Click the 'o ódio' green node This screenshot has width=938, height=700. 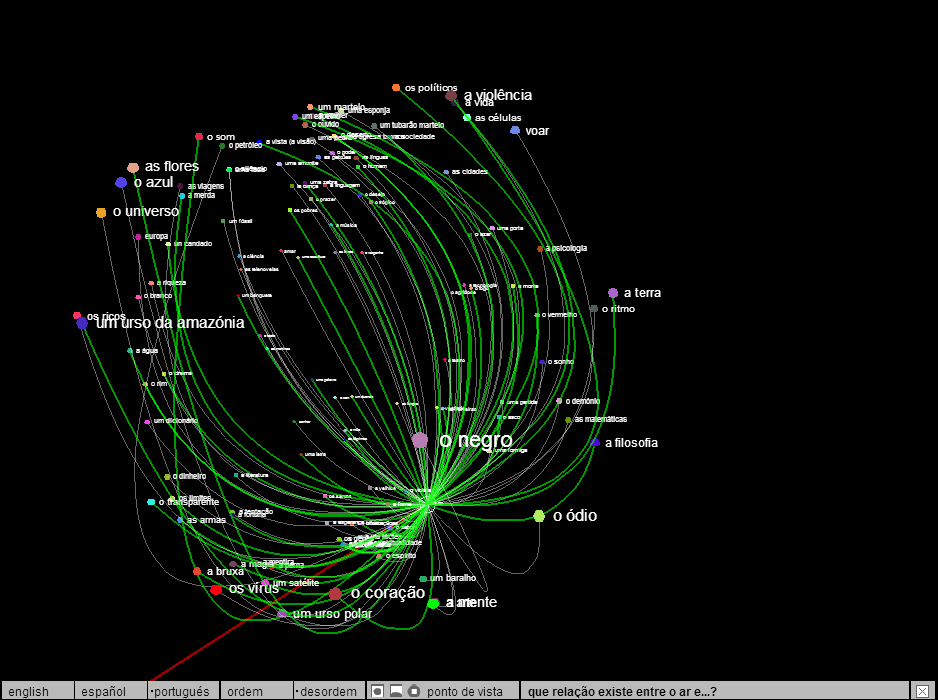click(539, 516)
